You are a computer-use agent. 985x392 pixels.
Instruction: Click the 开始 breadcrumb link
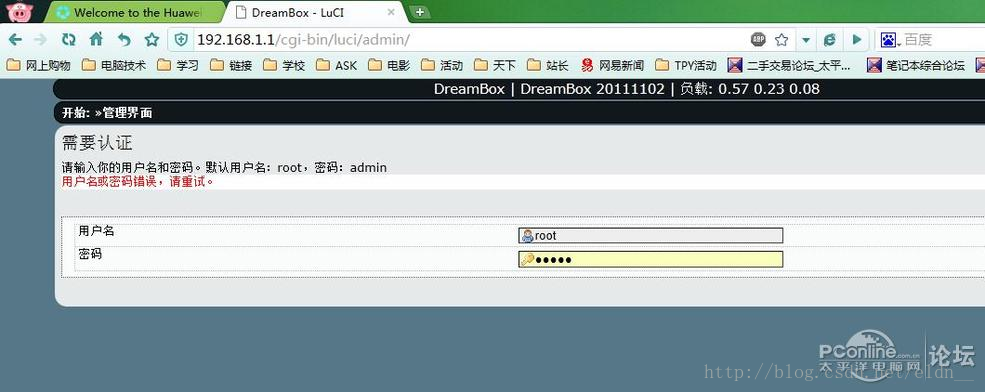75,113
